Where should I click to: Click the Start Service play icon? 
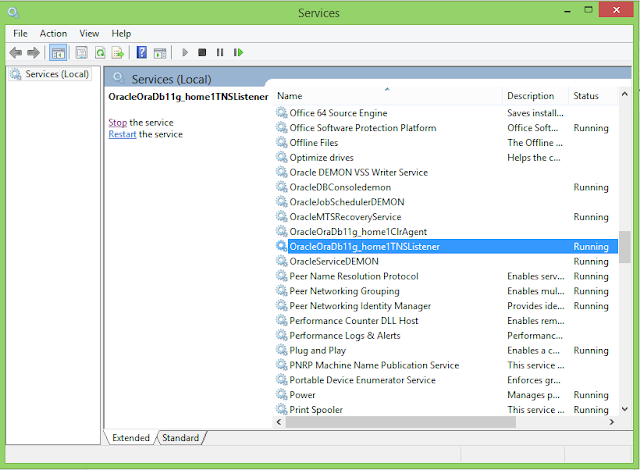[184, 53]
